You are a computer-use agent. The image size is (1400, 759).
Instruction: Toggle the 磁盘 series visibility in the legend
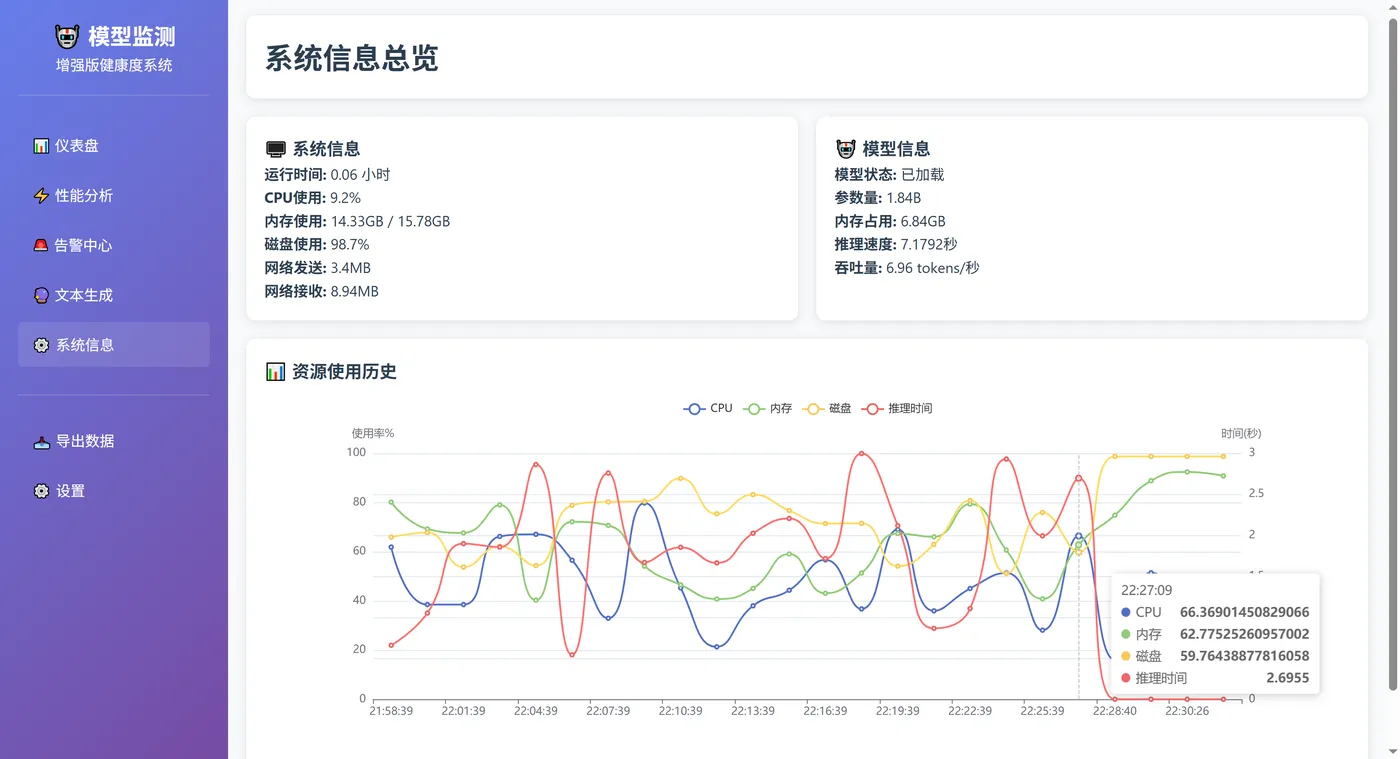(x=827, y=408)
